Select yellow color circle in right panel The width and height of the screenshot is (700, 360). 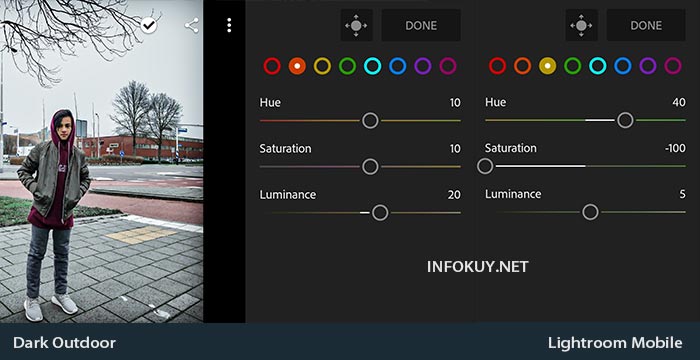pos(547,66)
